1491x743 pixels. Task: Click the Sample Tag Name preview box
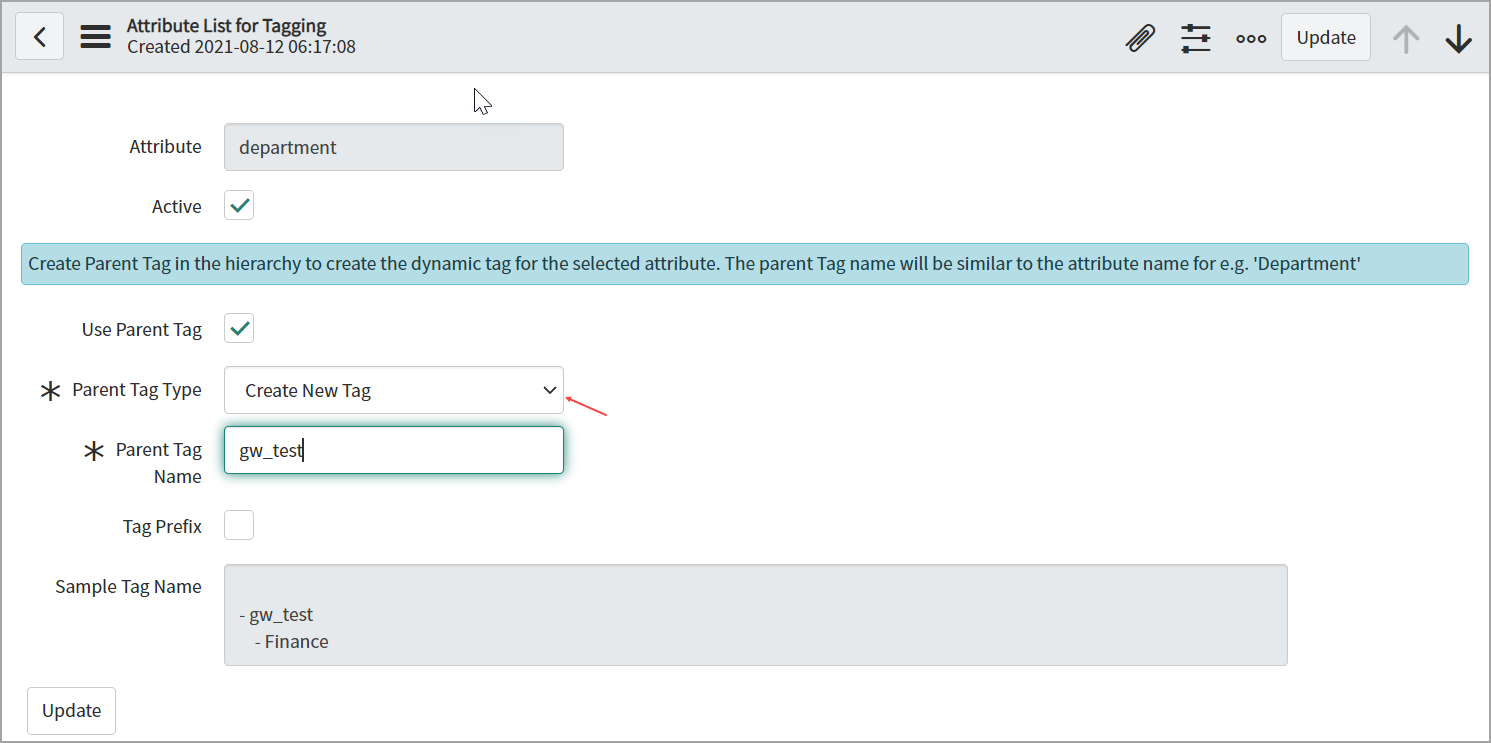(x=755, y=614)
